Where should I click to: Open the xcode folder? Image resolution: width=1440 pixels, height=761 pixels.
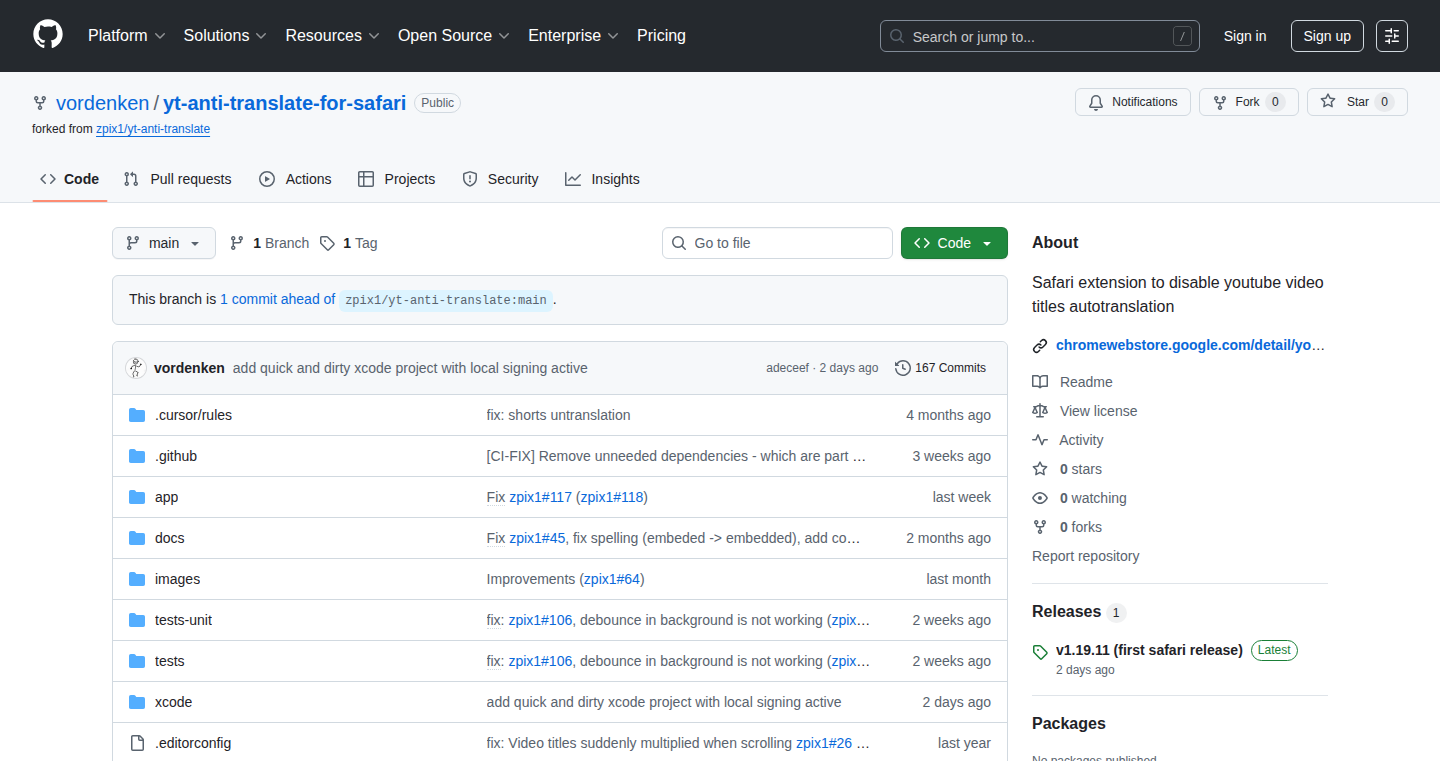[x=173, y=702]
